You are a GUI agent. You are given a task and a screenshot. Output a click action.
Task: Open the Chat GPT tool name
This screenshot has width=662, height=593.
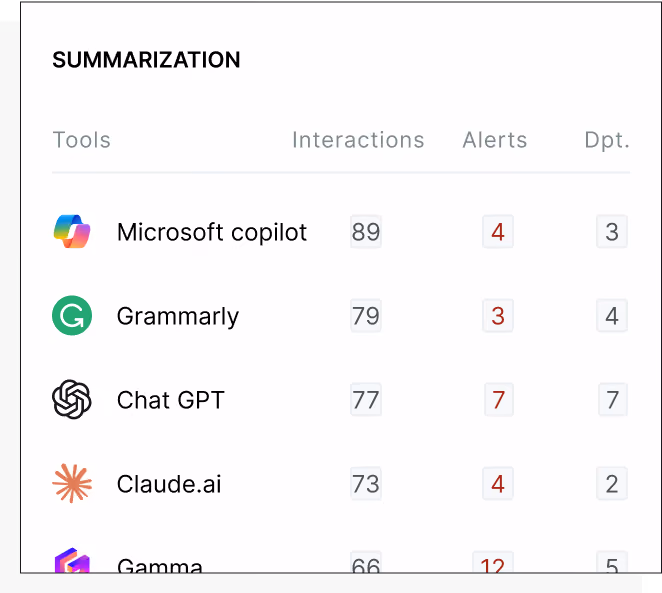(171, 400)
